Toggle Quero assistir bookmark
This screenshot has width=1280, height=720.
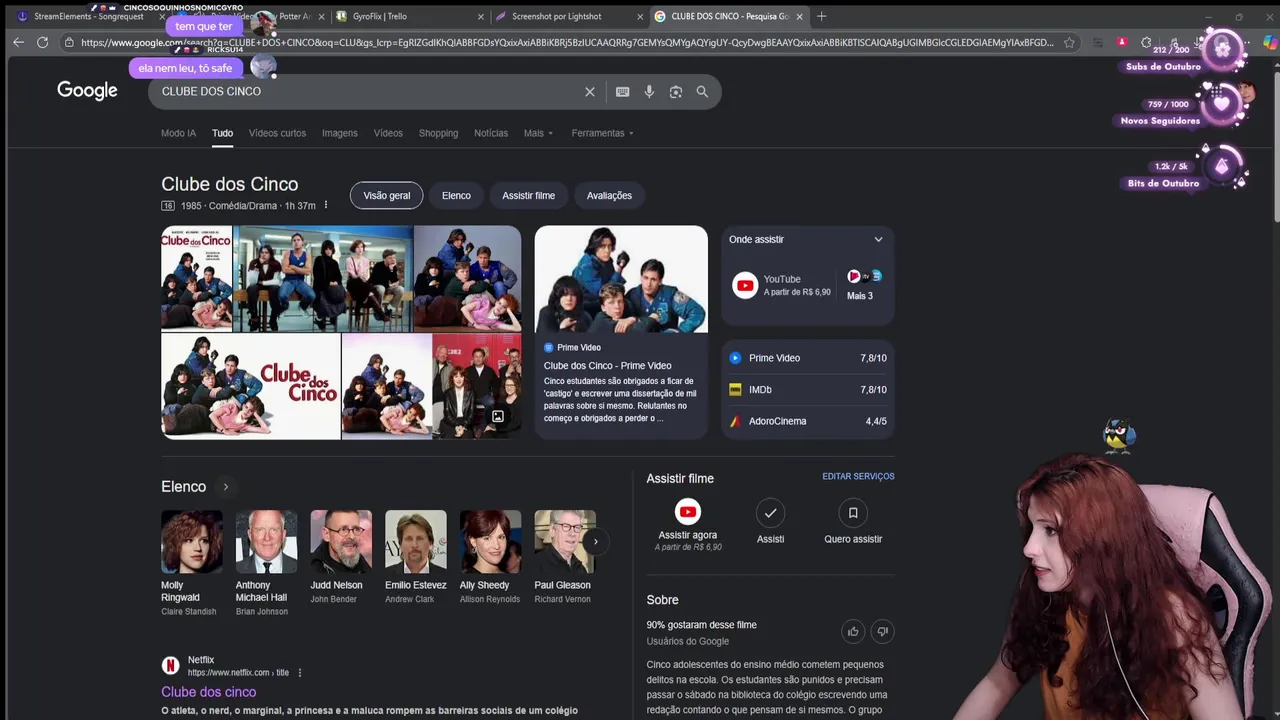tap(853, 512)
